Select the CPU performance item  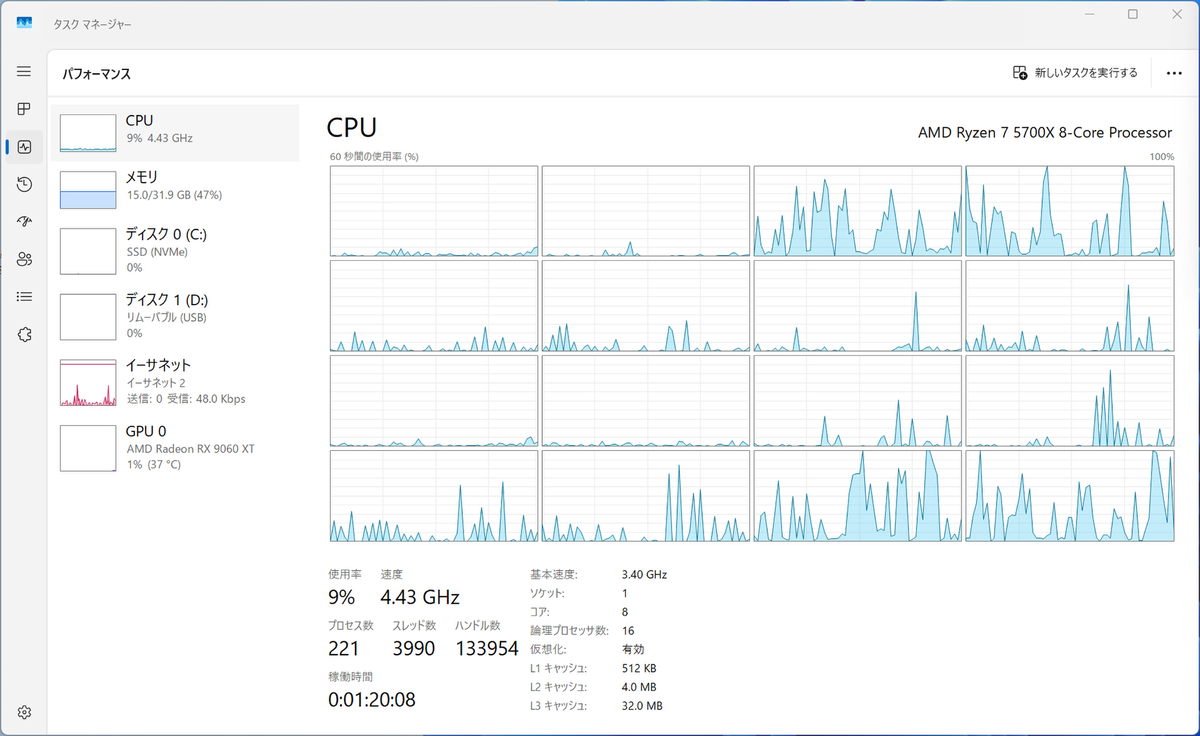pyautogui.click(x=175, y=133)
